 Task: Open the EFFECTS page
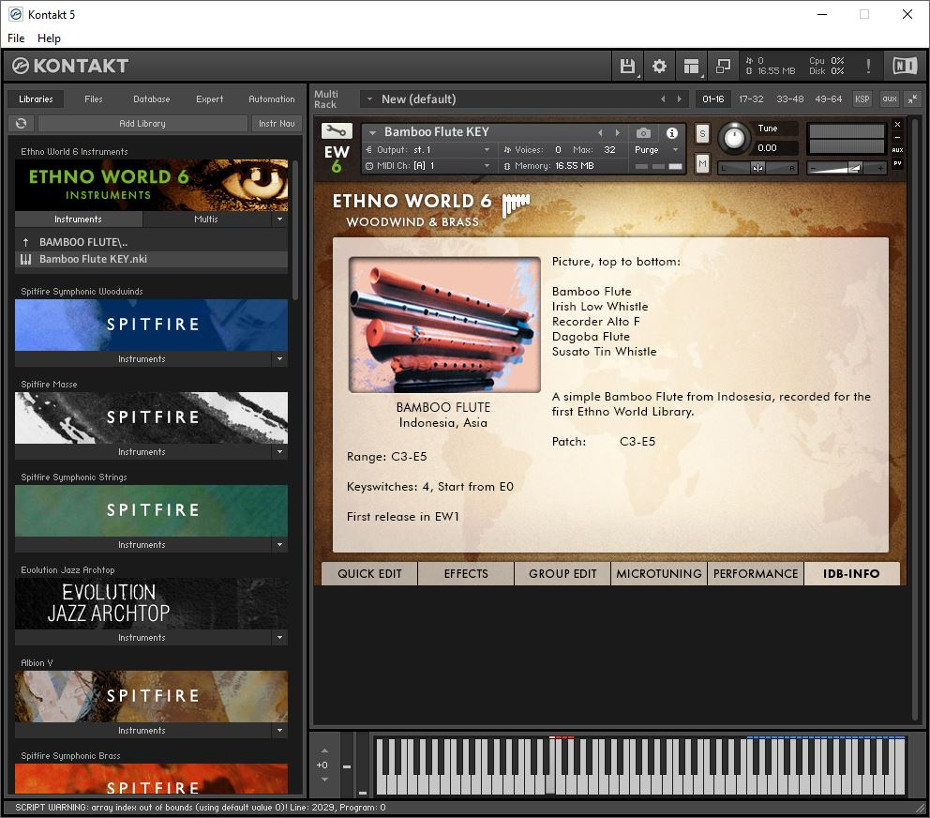(x=466, y=574)
